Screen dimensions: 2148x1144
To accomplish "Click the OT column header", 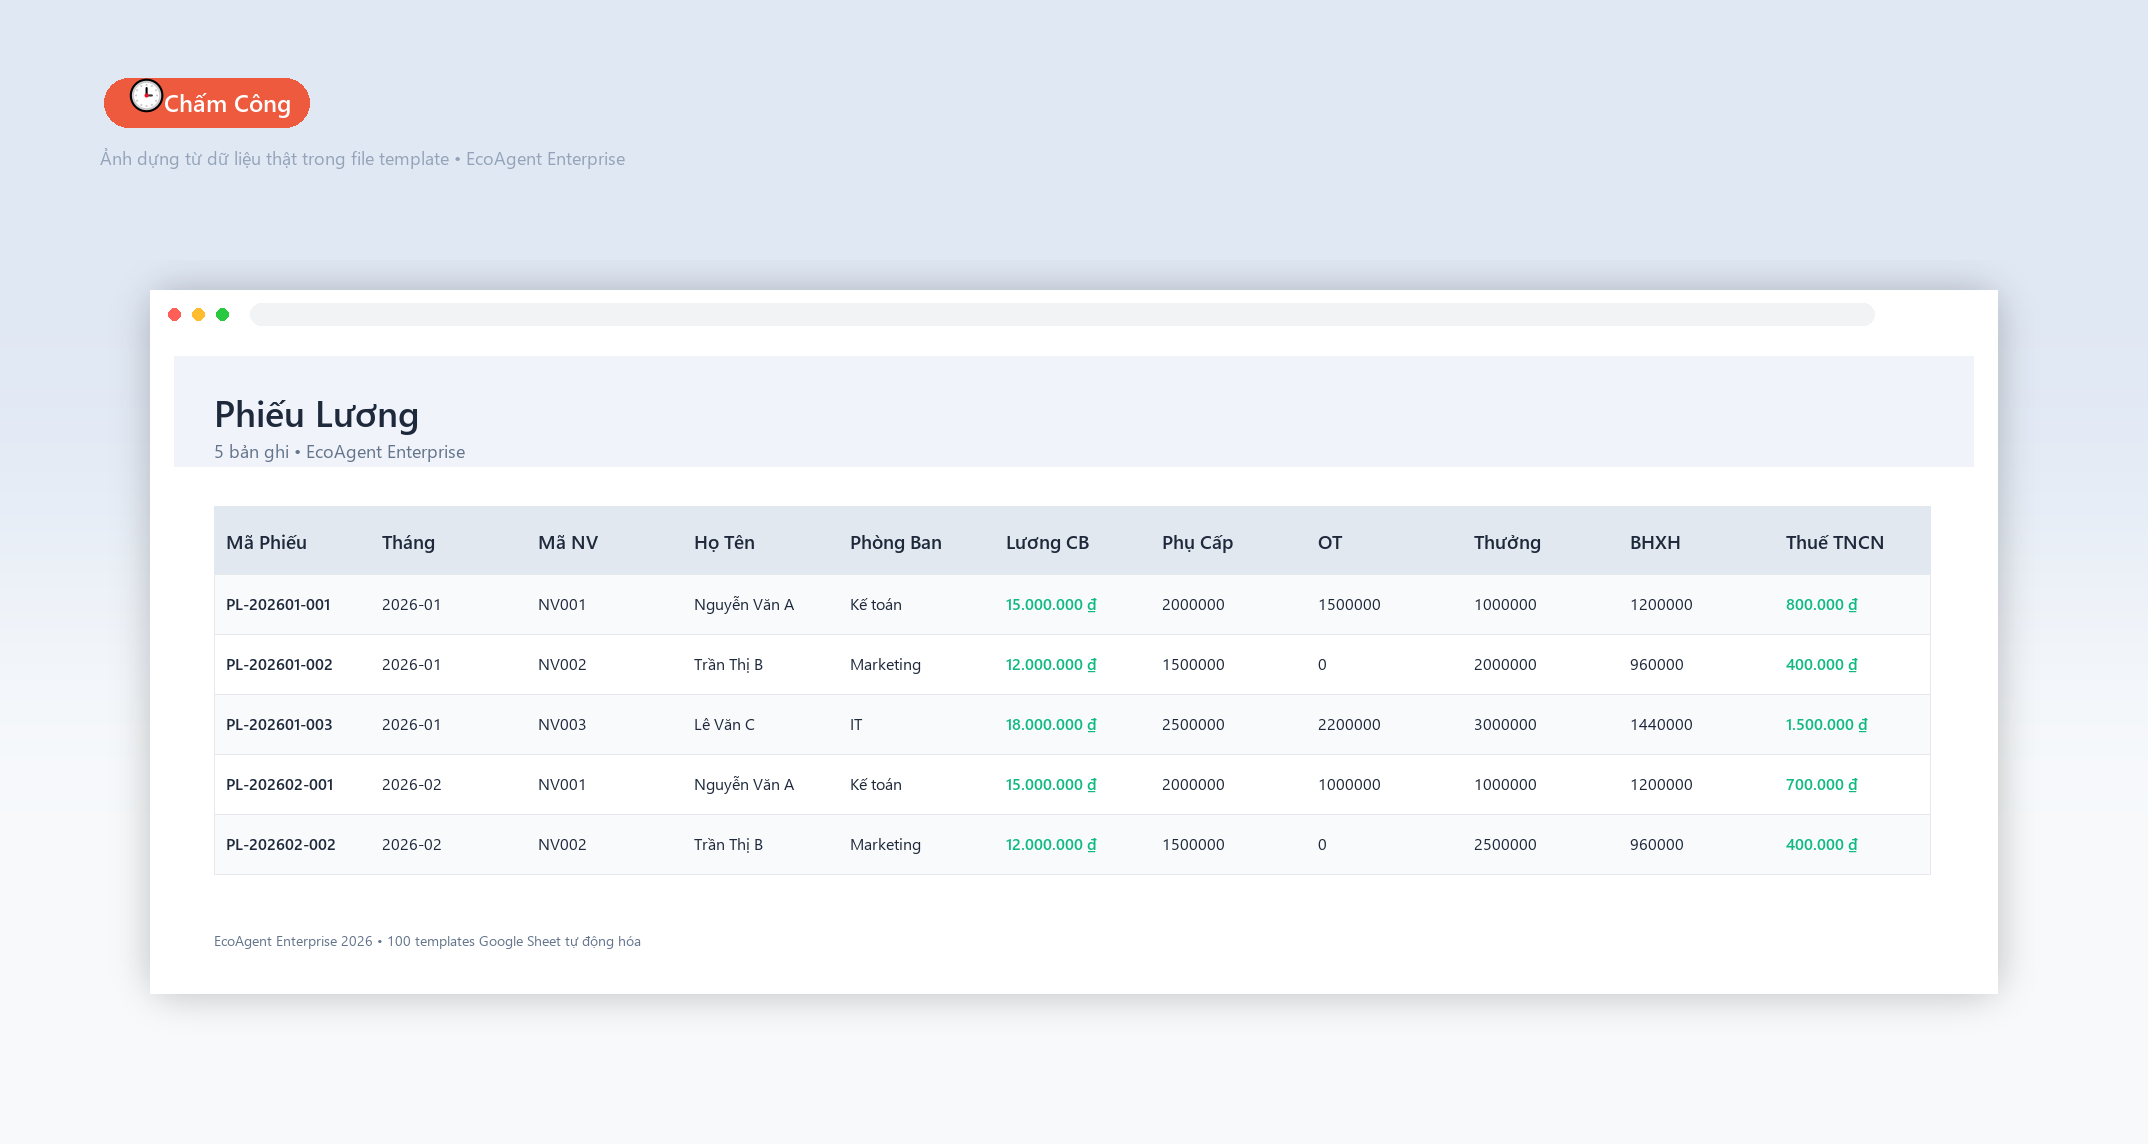I will click(1330, 542).
